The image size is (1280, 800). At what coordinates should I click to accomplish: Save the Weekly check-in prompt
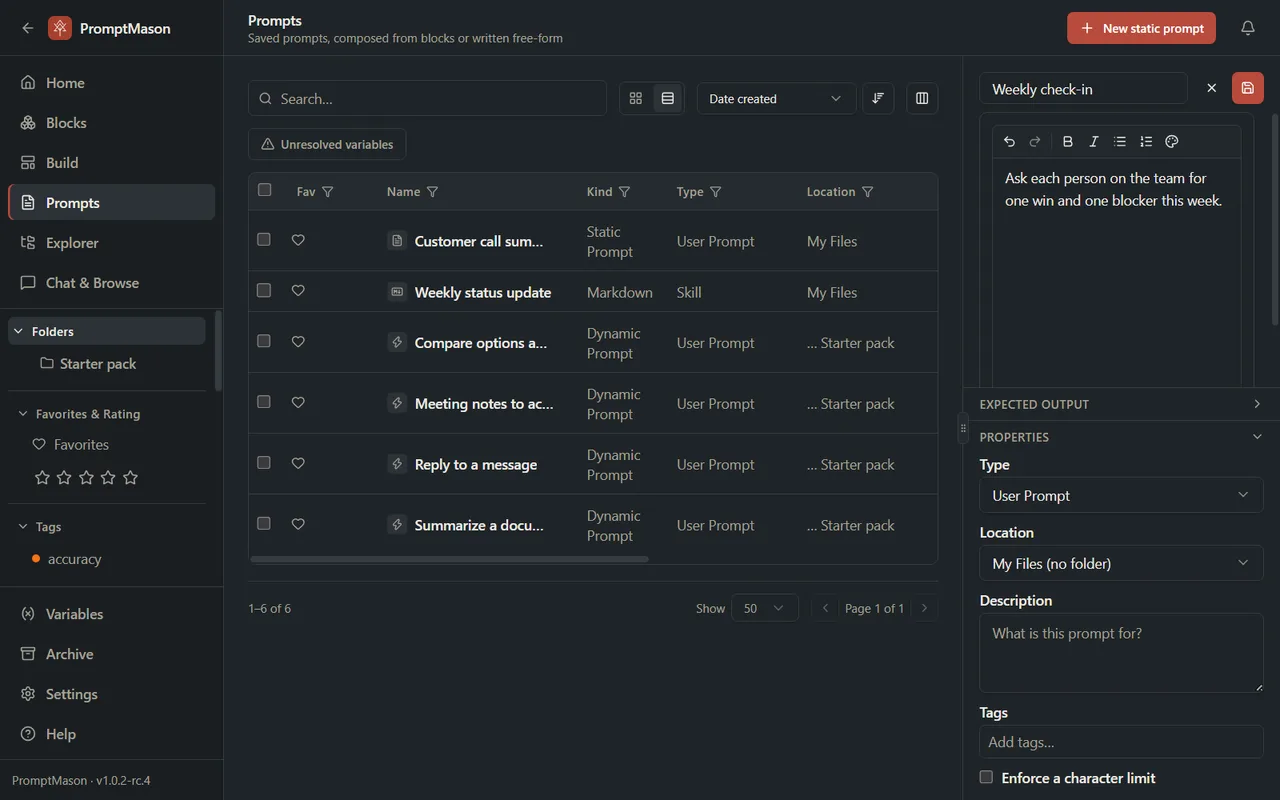(1248, 88)
